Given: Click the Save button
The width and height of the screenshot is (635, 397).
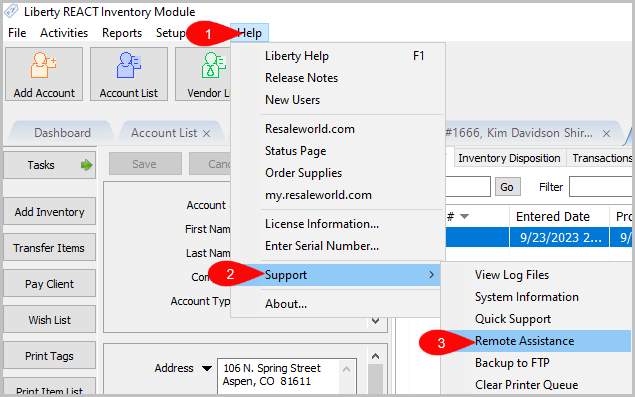Looking at the screenshot, I should (x=145, y=164).
